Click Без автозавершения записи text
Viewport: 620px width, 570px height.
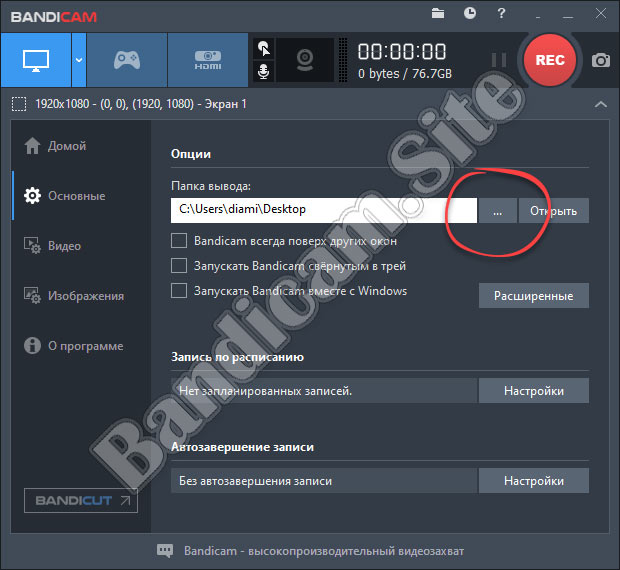point(255,481)
